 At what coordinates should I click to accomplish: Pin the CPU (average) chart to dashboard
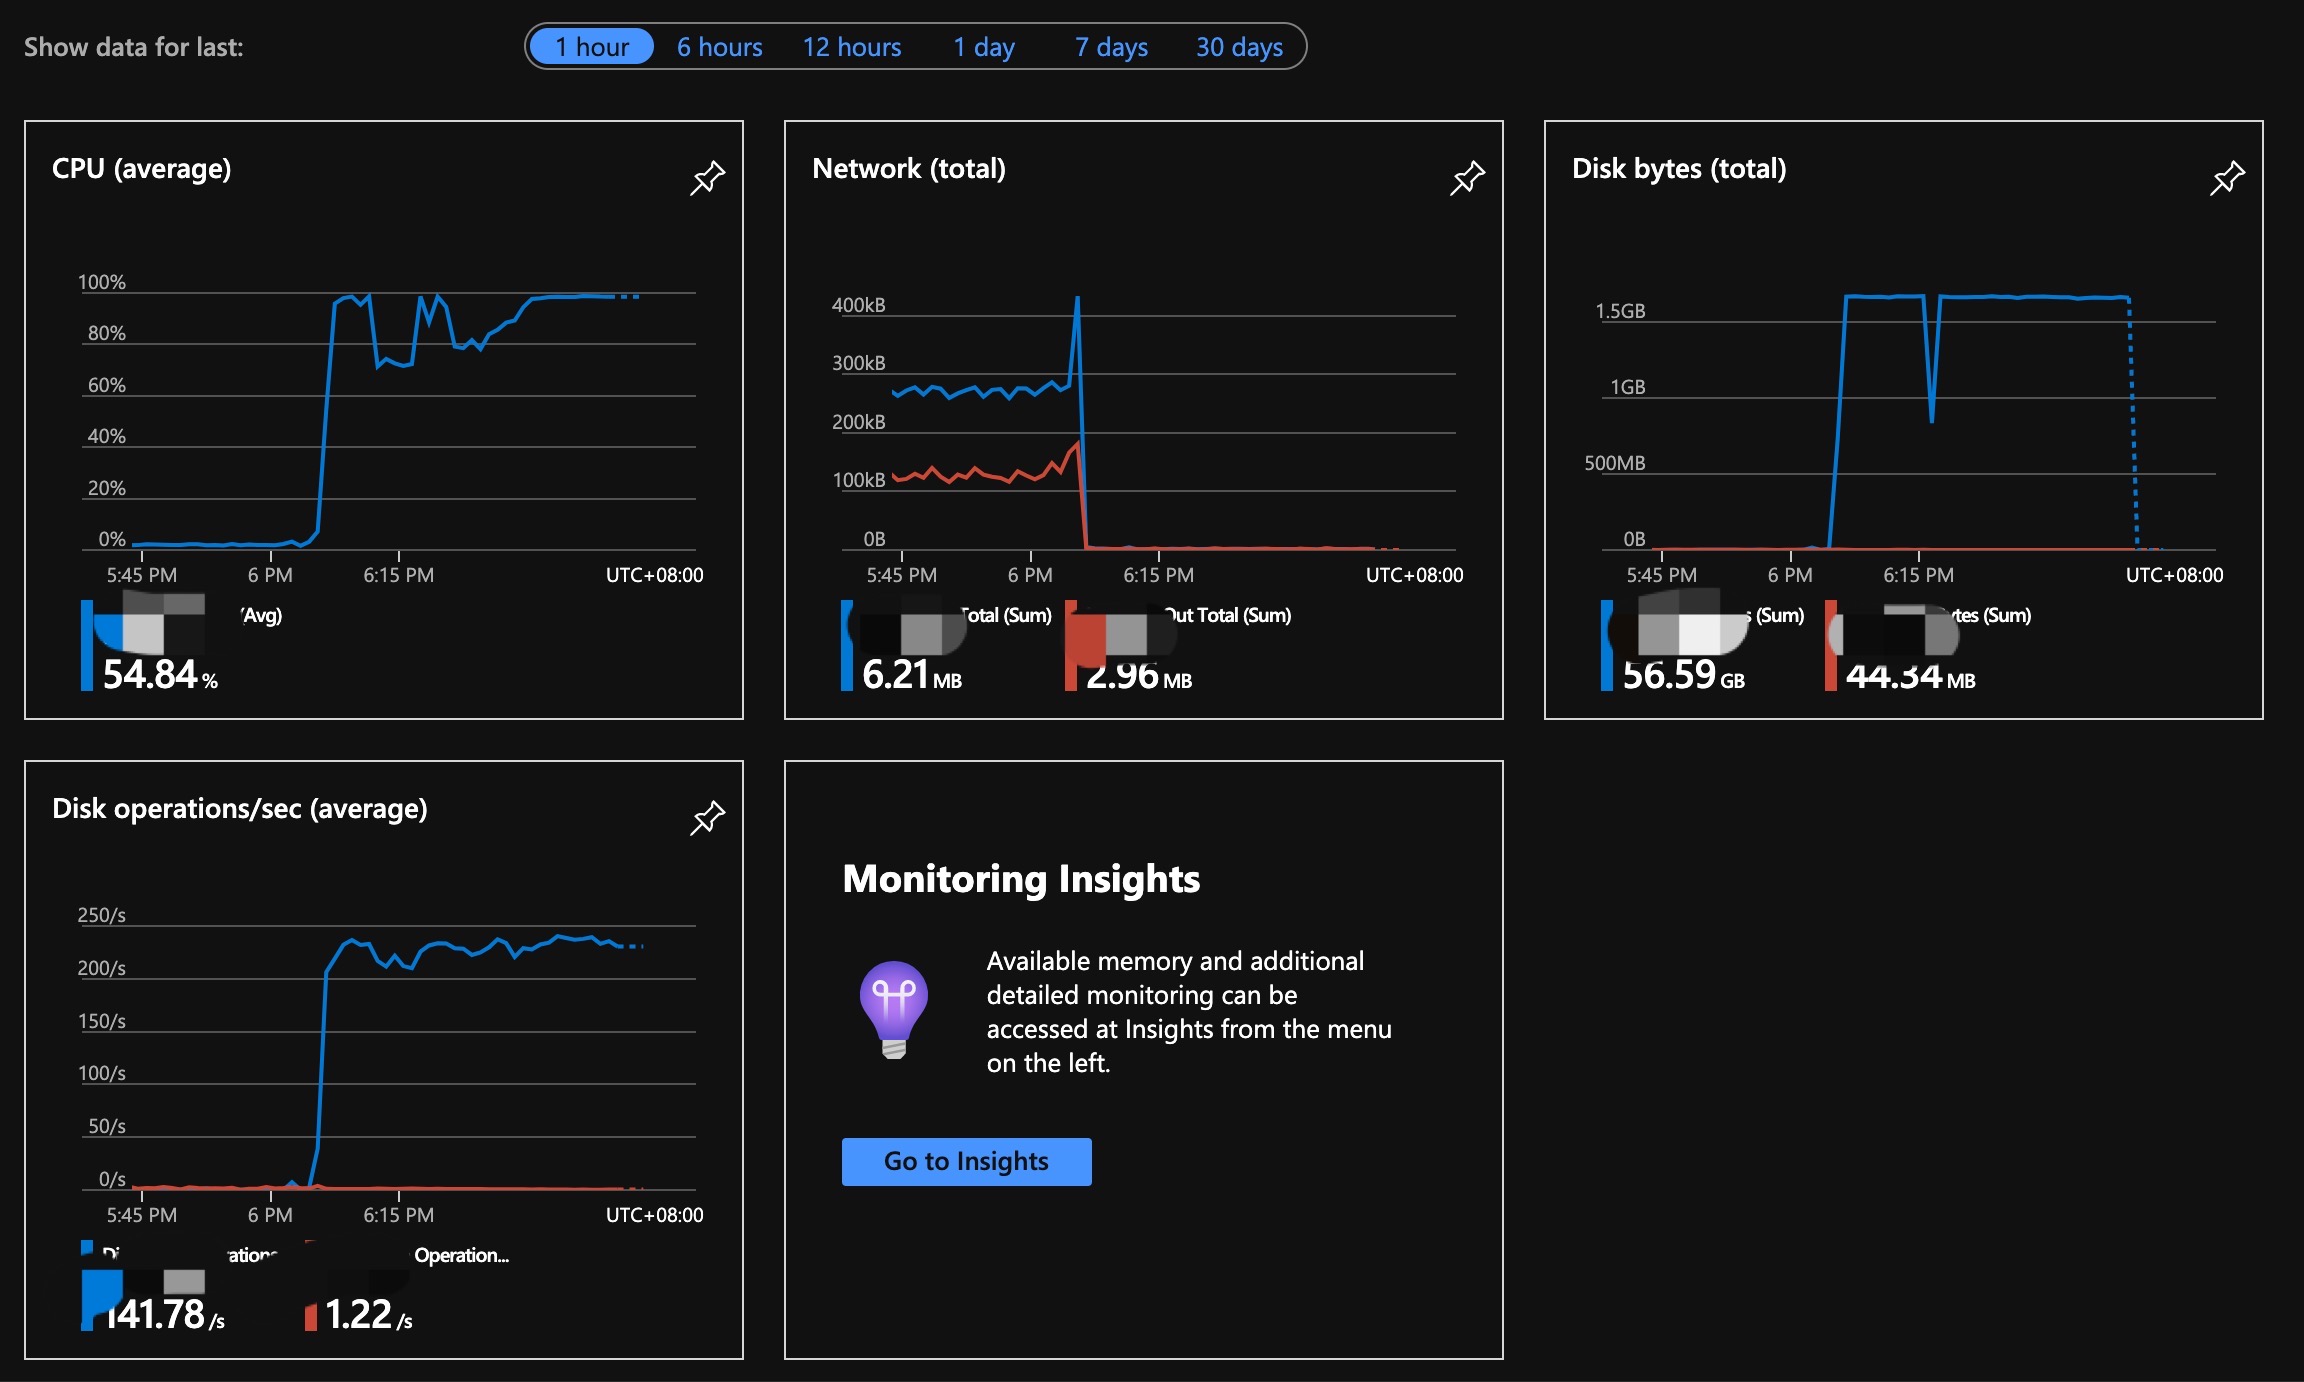[x=706, y=178]
